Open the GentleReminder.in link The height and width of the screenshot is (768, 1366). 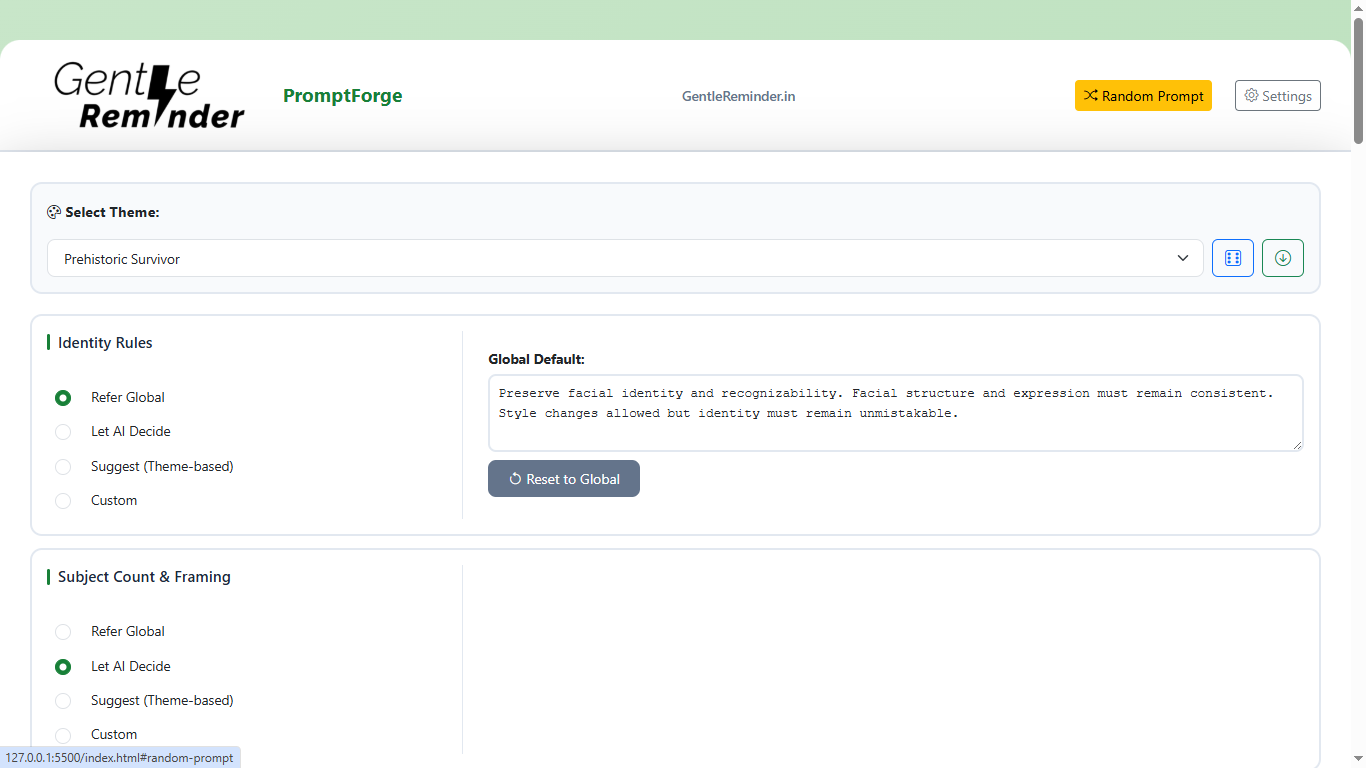tap(738, 95)
